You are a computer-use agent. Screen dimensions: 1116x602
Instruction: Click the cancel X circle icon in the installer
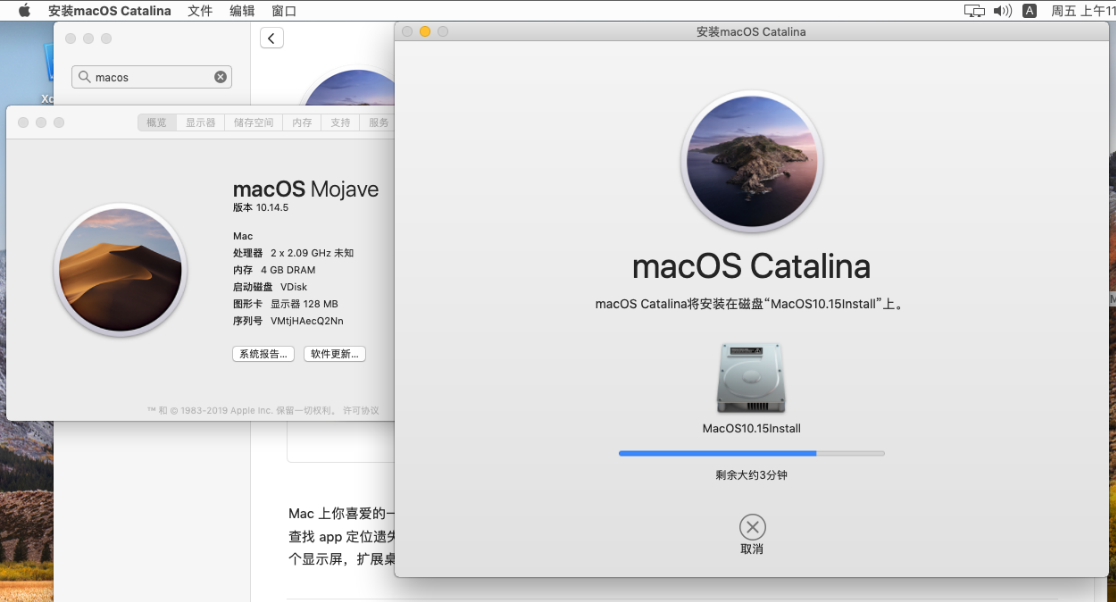tap(752, 527)
